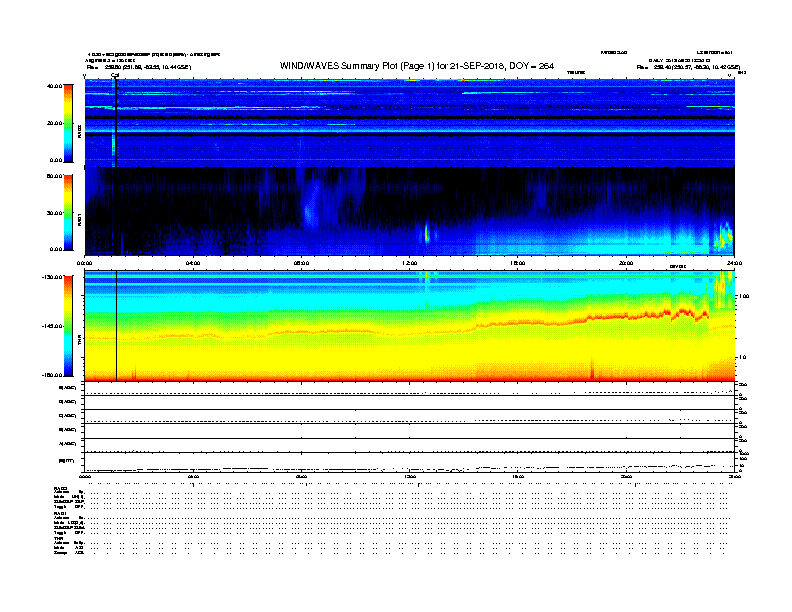Click the 10 label on TNR right axis

[x=742, y=357]
